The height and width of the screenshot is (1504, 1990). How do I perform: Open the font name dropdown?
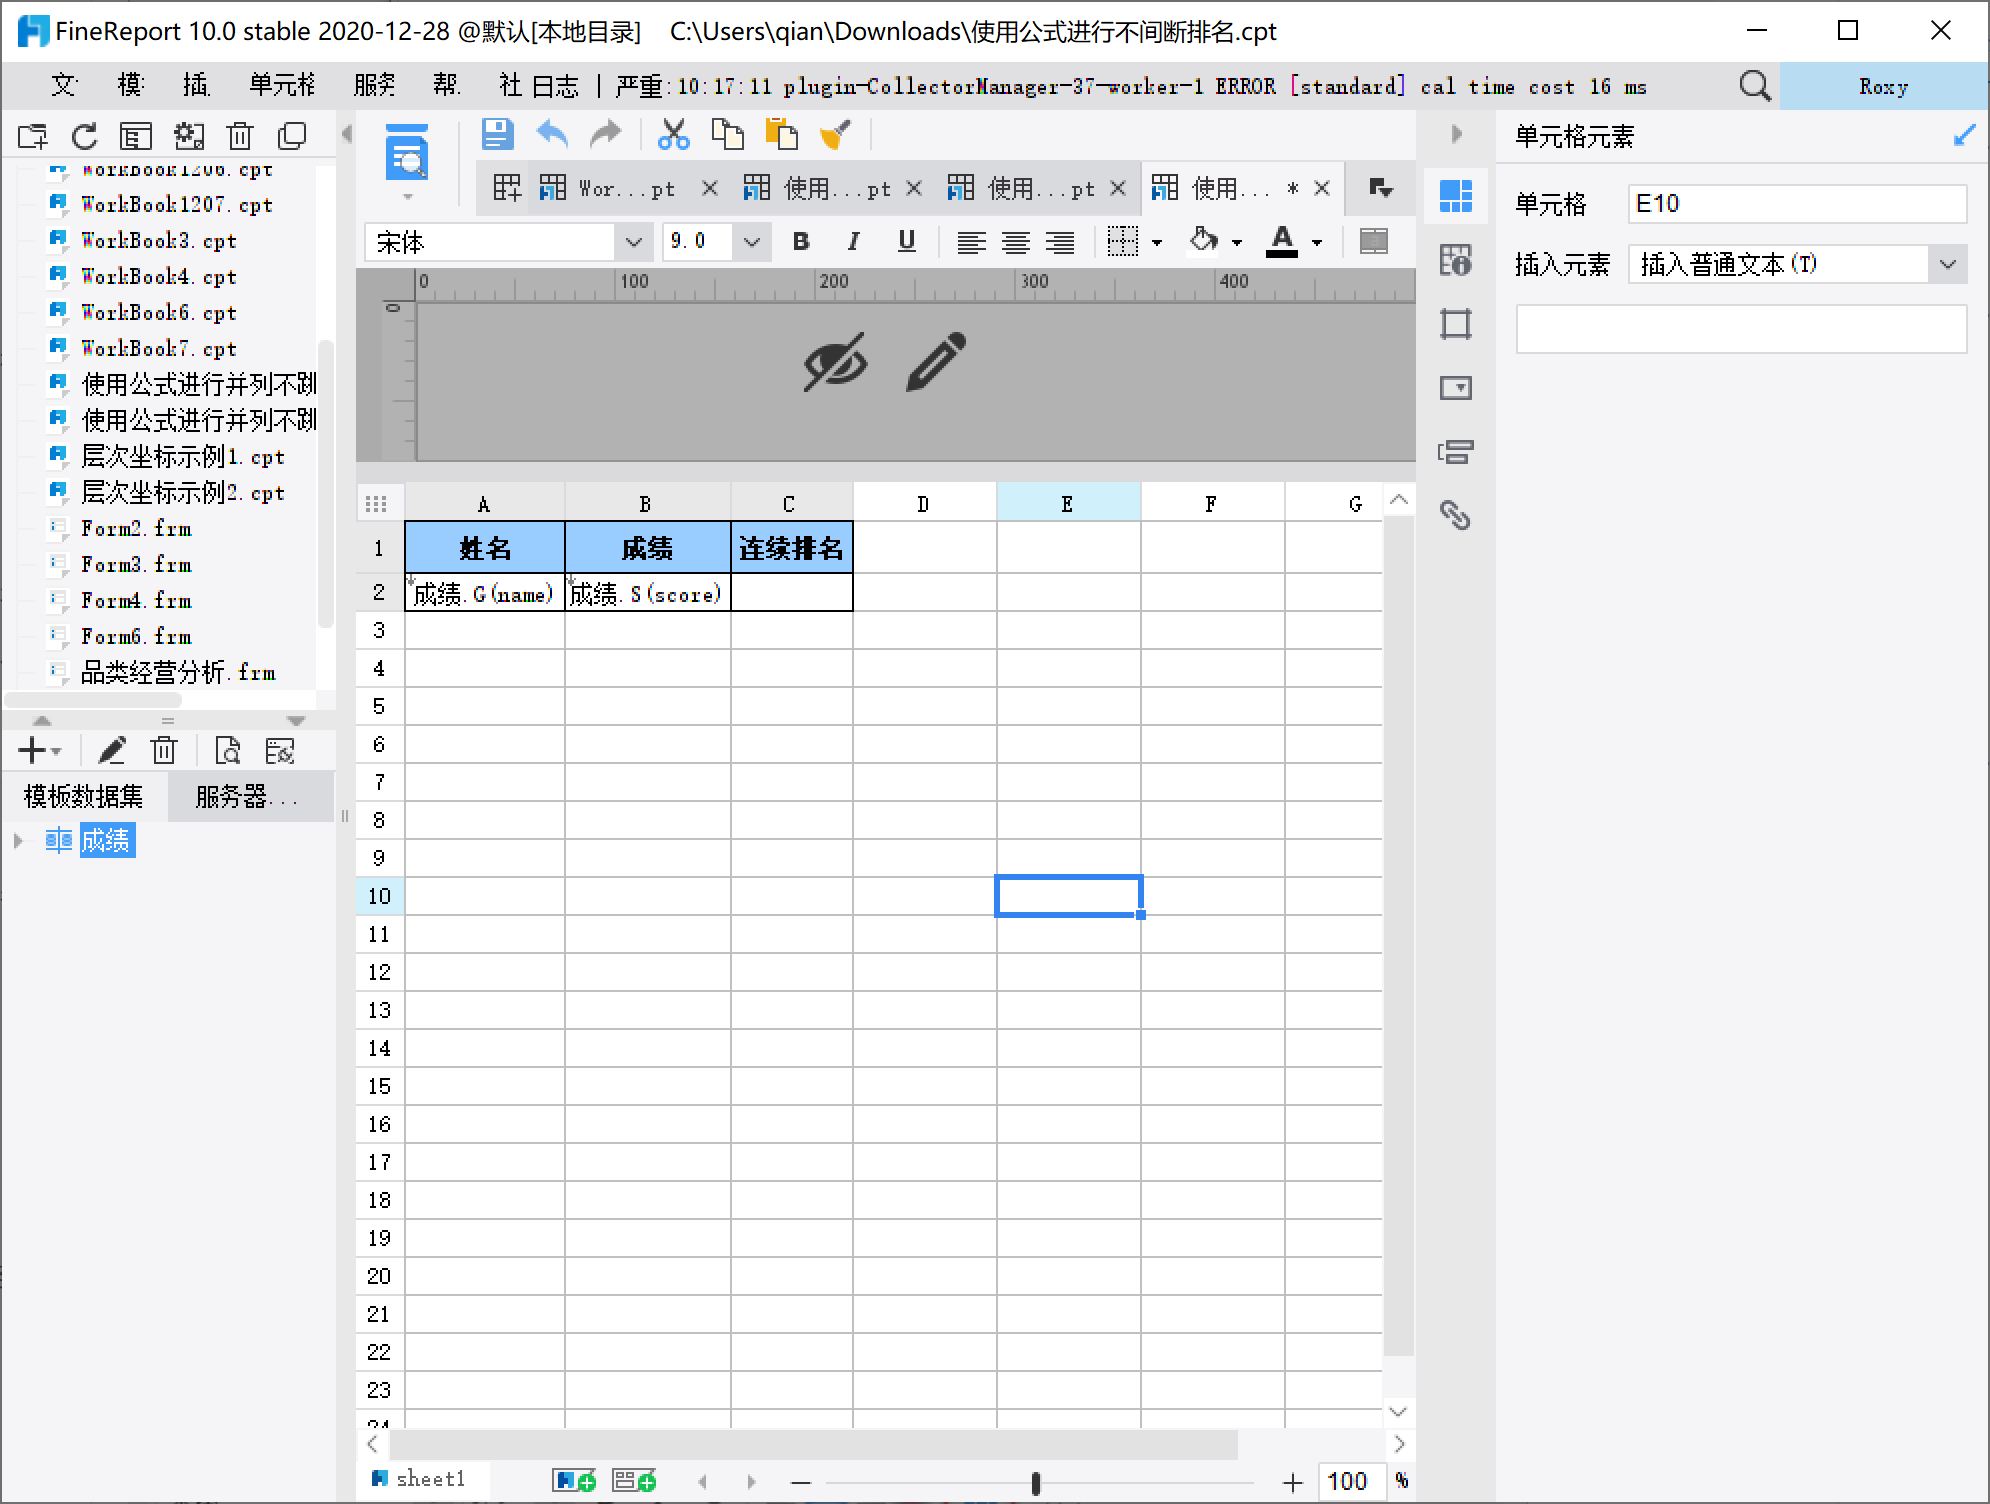633,242
